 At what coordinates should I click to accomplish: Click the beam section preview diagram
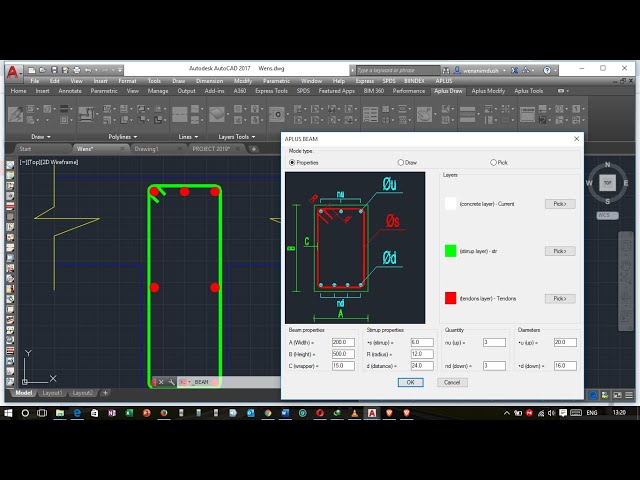pyautogui.click(x=355, y=247)
